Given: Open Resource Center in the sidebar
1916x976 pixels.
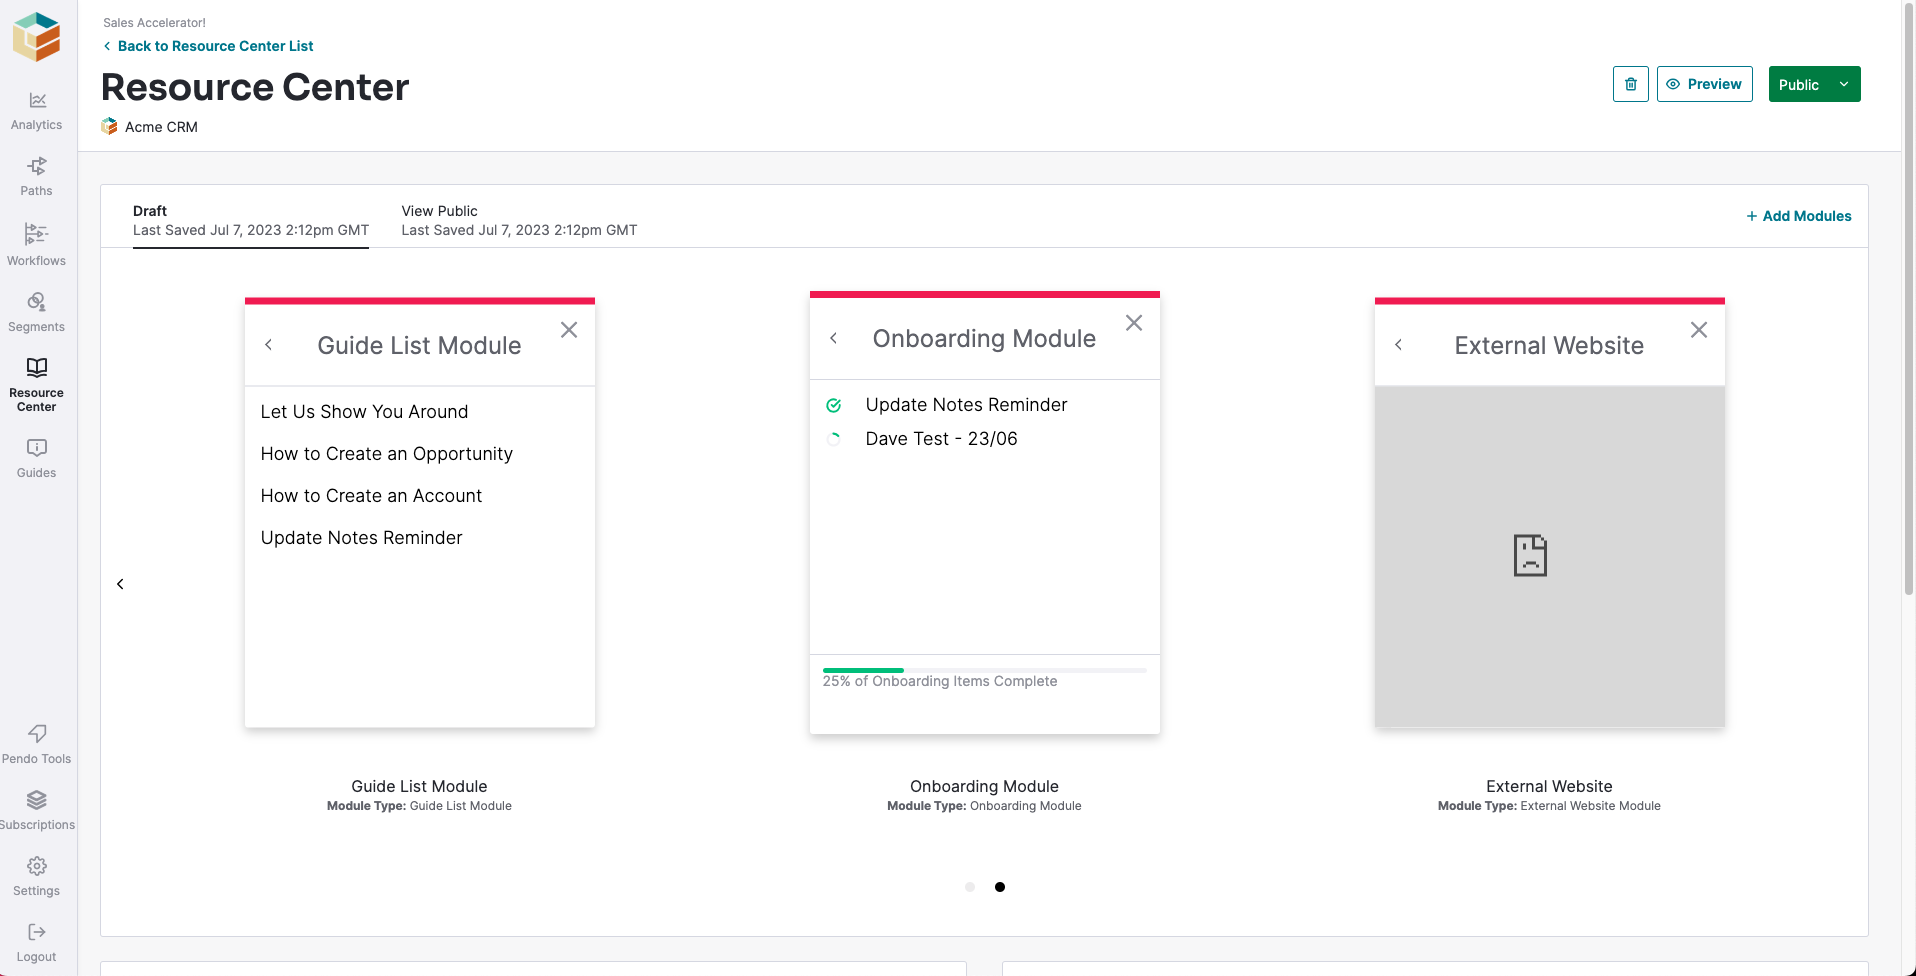Looking at the screenshot, I should (x=37, y=385).
